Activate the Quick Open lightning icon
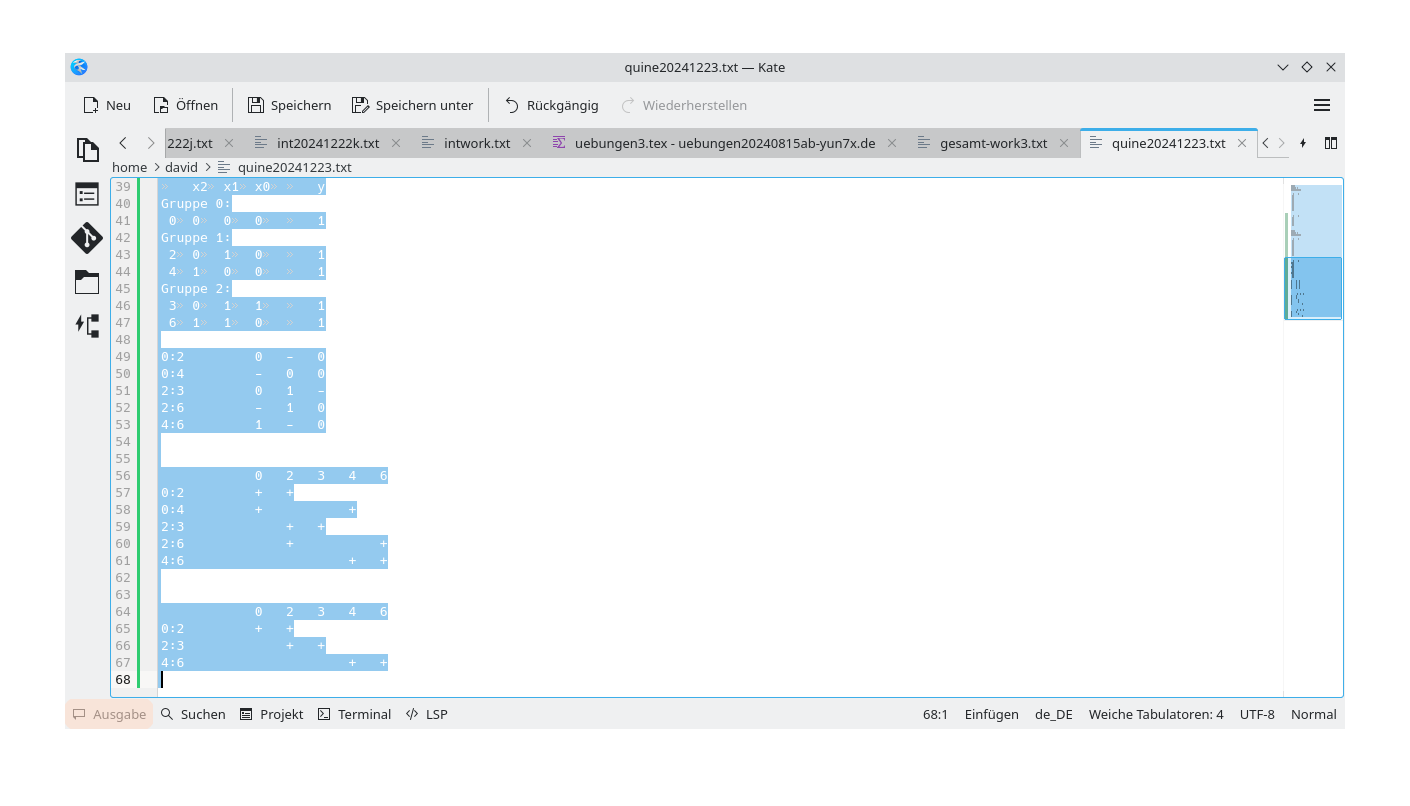The width and height of the screenshot is (1410, 806). point(1302,143)
